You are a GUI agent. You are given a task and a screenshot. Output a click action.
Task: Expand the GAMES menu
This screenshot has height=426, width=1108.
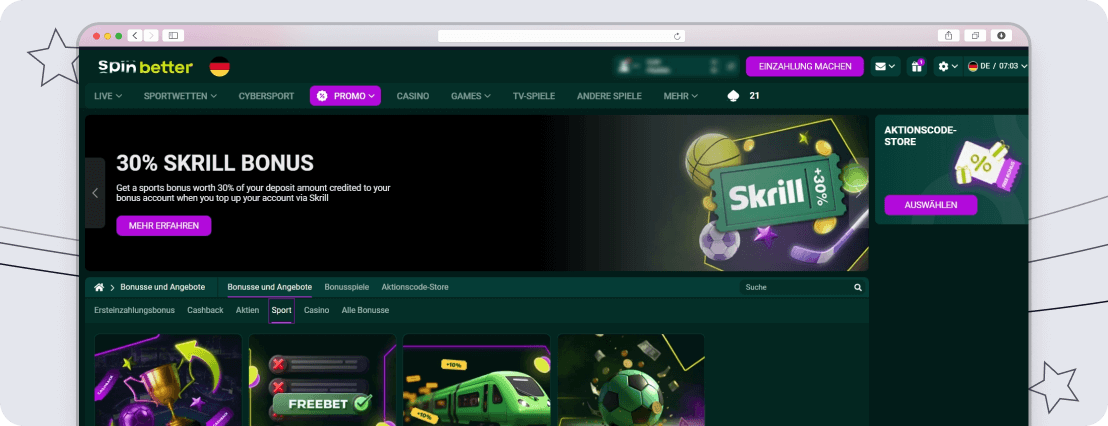click(471, 96)
